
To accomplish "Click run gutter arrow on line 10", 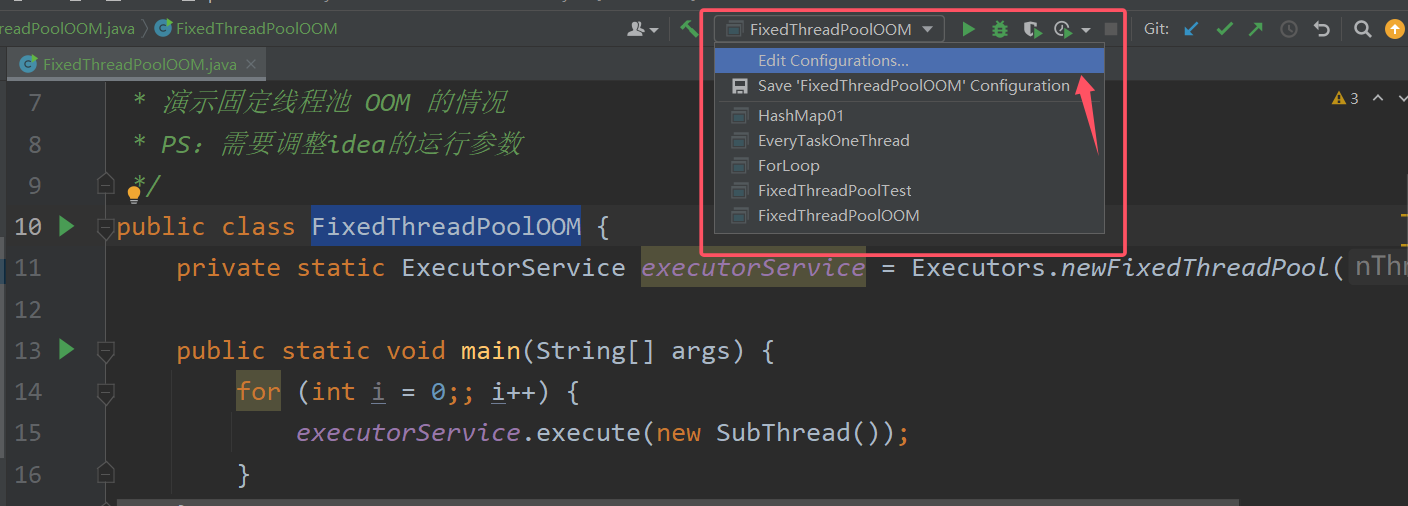I will (67, 227).
